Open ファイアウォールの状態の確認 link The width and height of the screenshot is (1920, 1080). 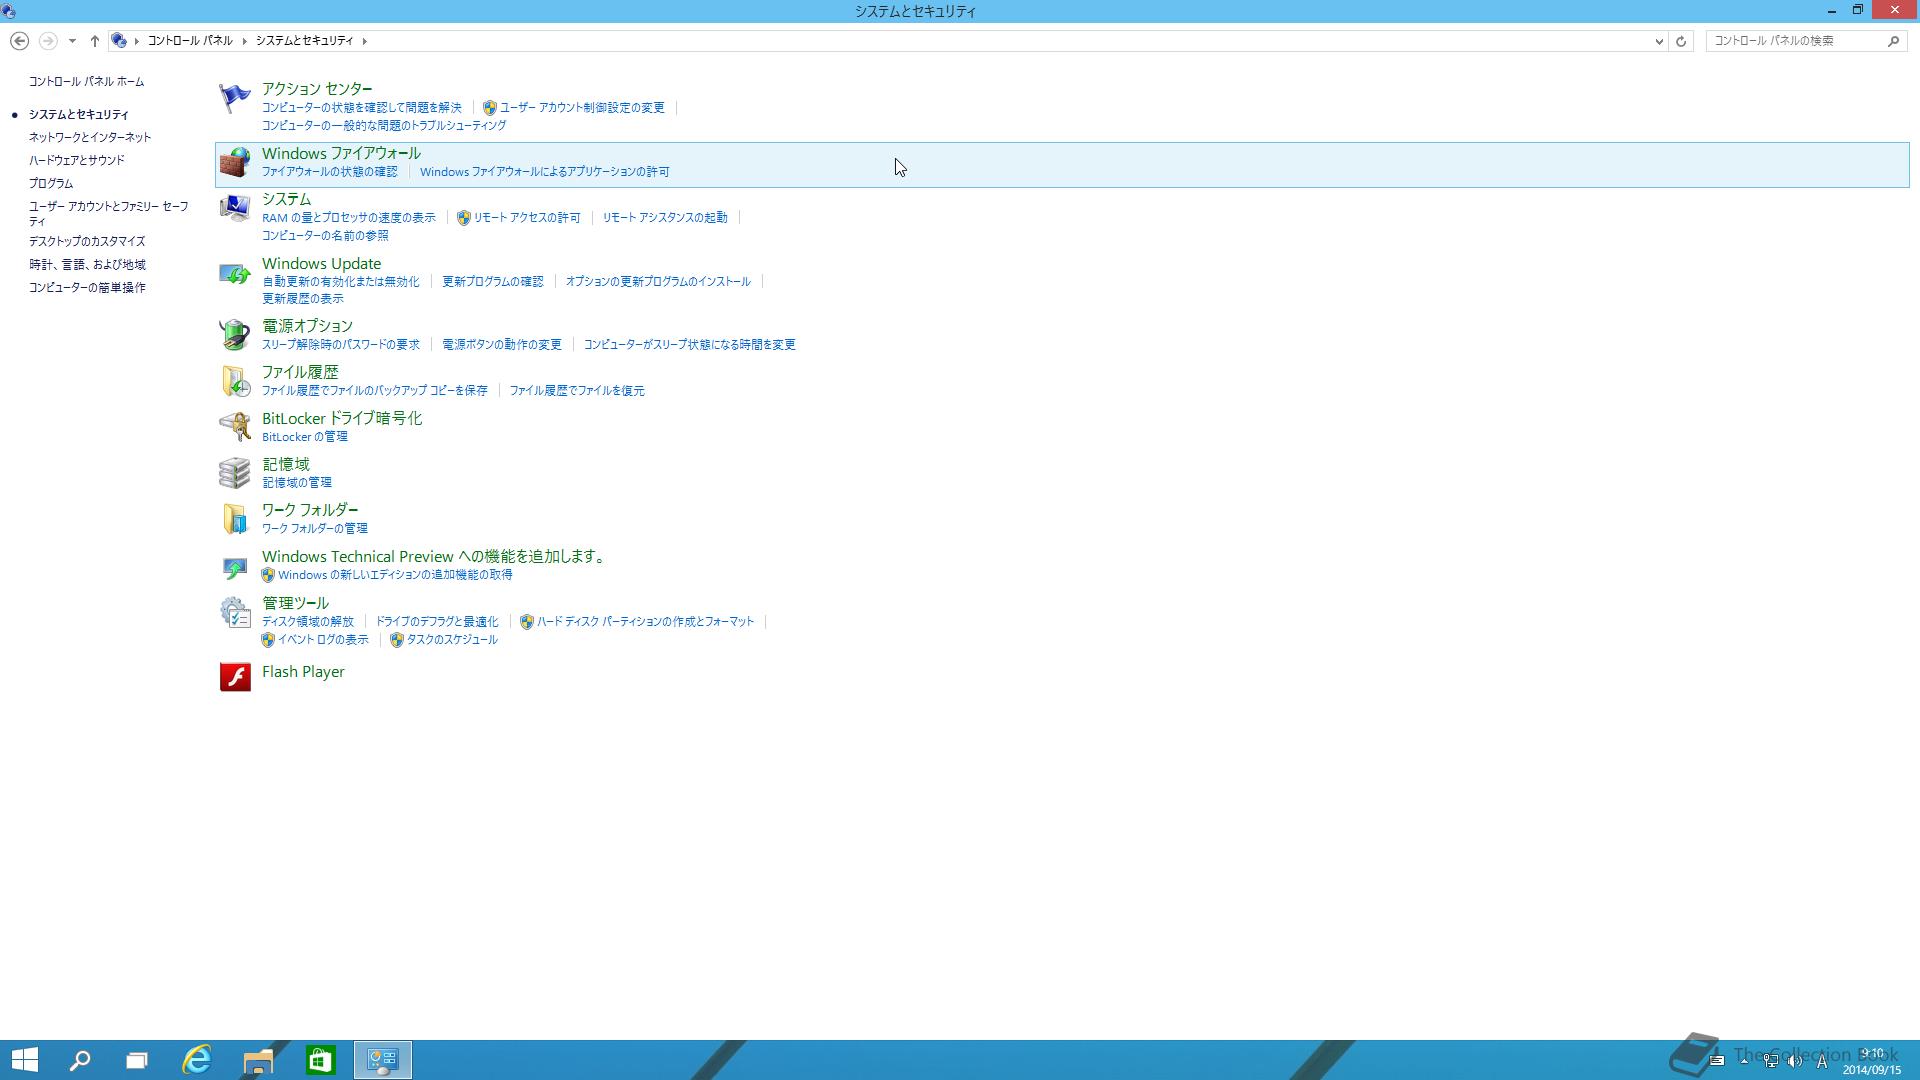[330, 172]
